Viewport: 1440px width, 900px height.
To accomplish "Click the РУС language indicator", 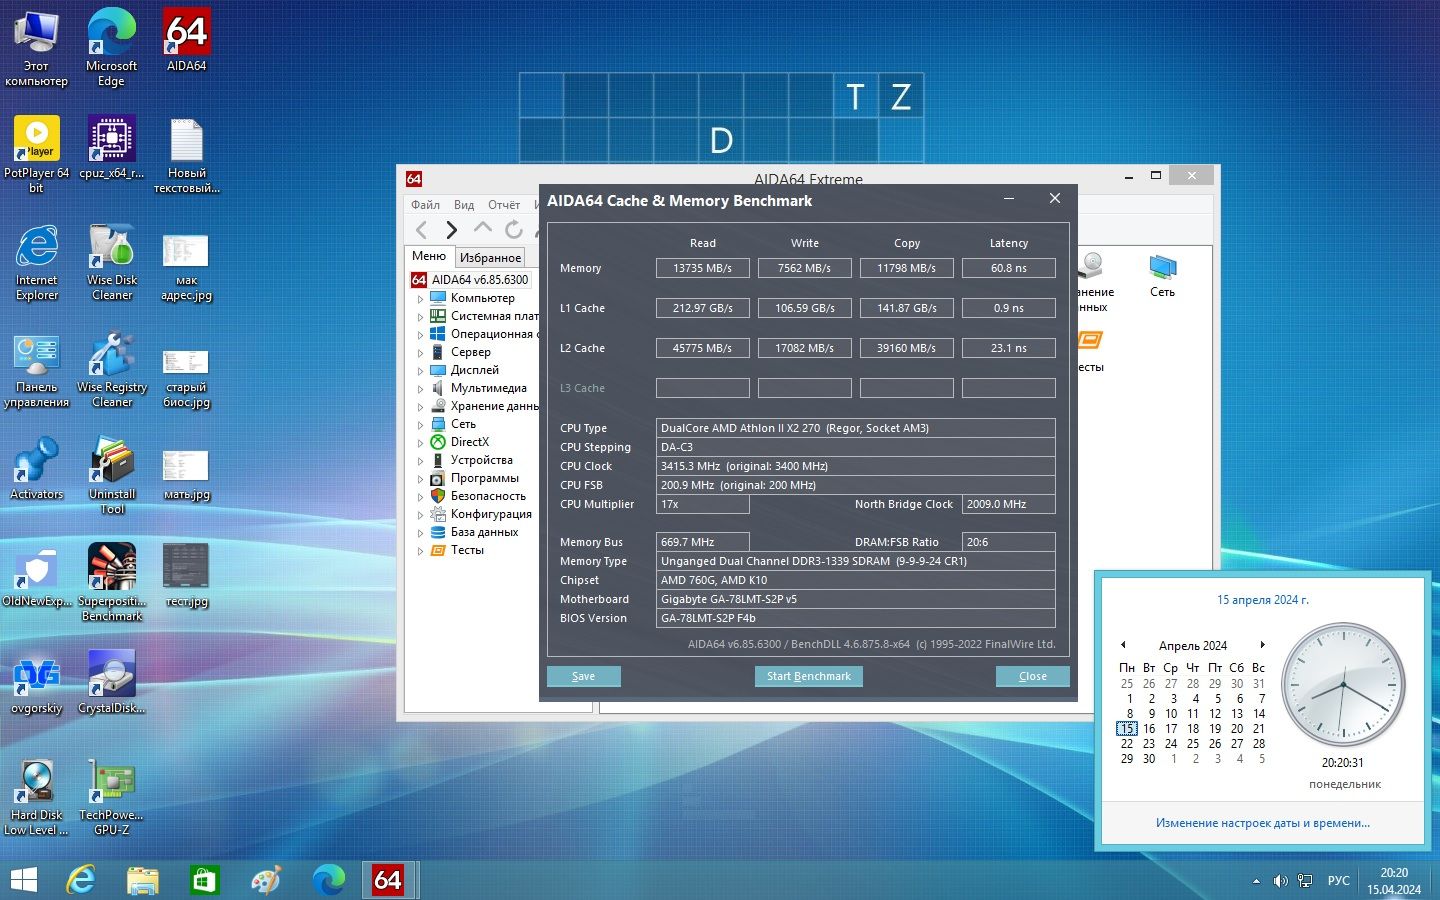I will click(x=1338, y=881).
